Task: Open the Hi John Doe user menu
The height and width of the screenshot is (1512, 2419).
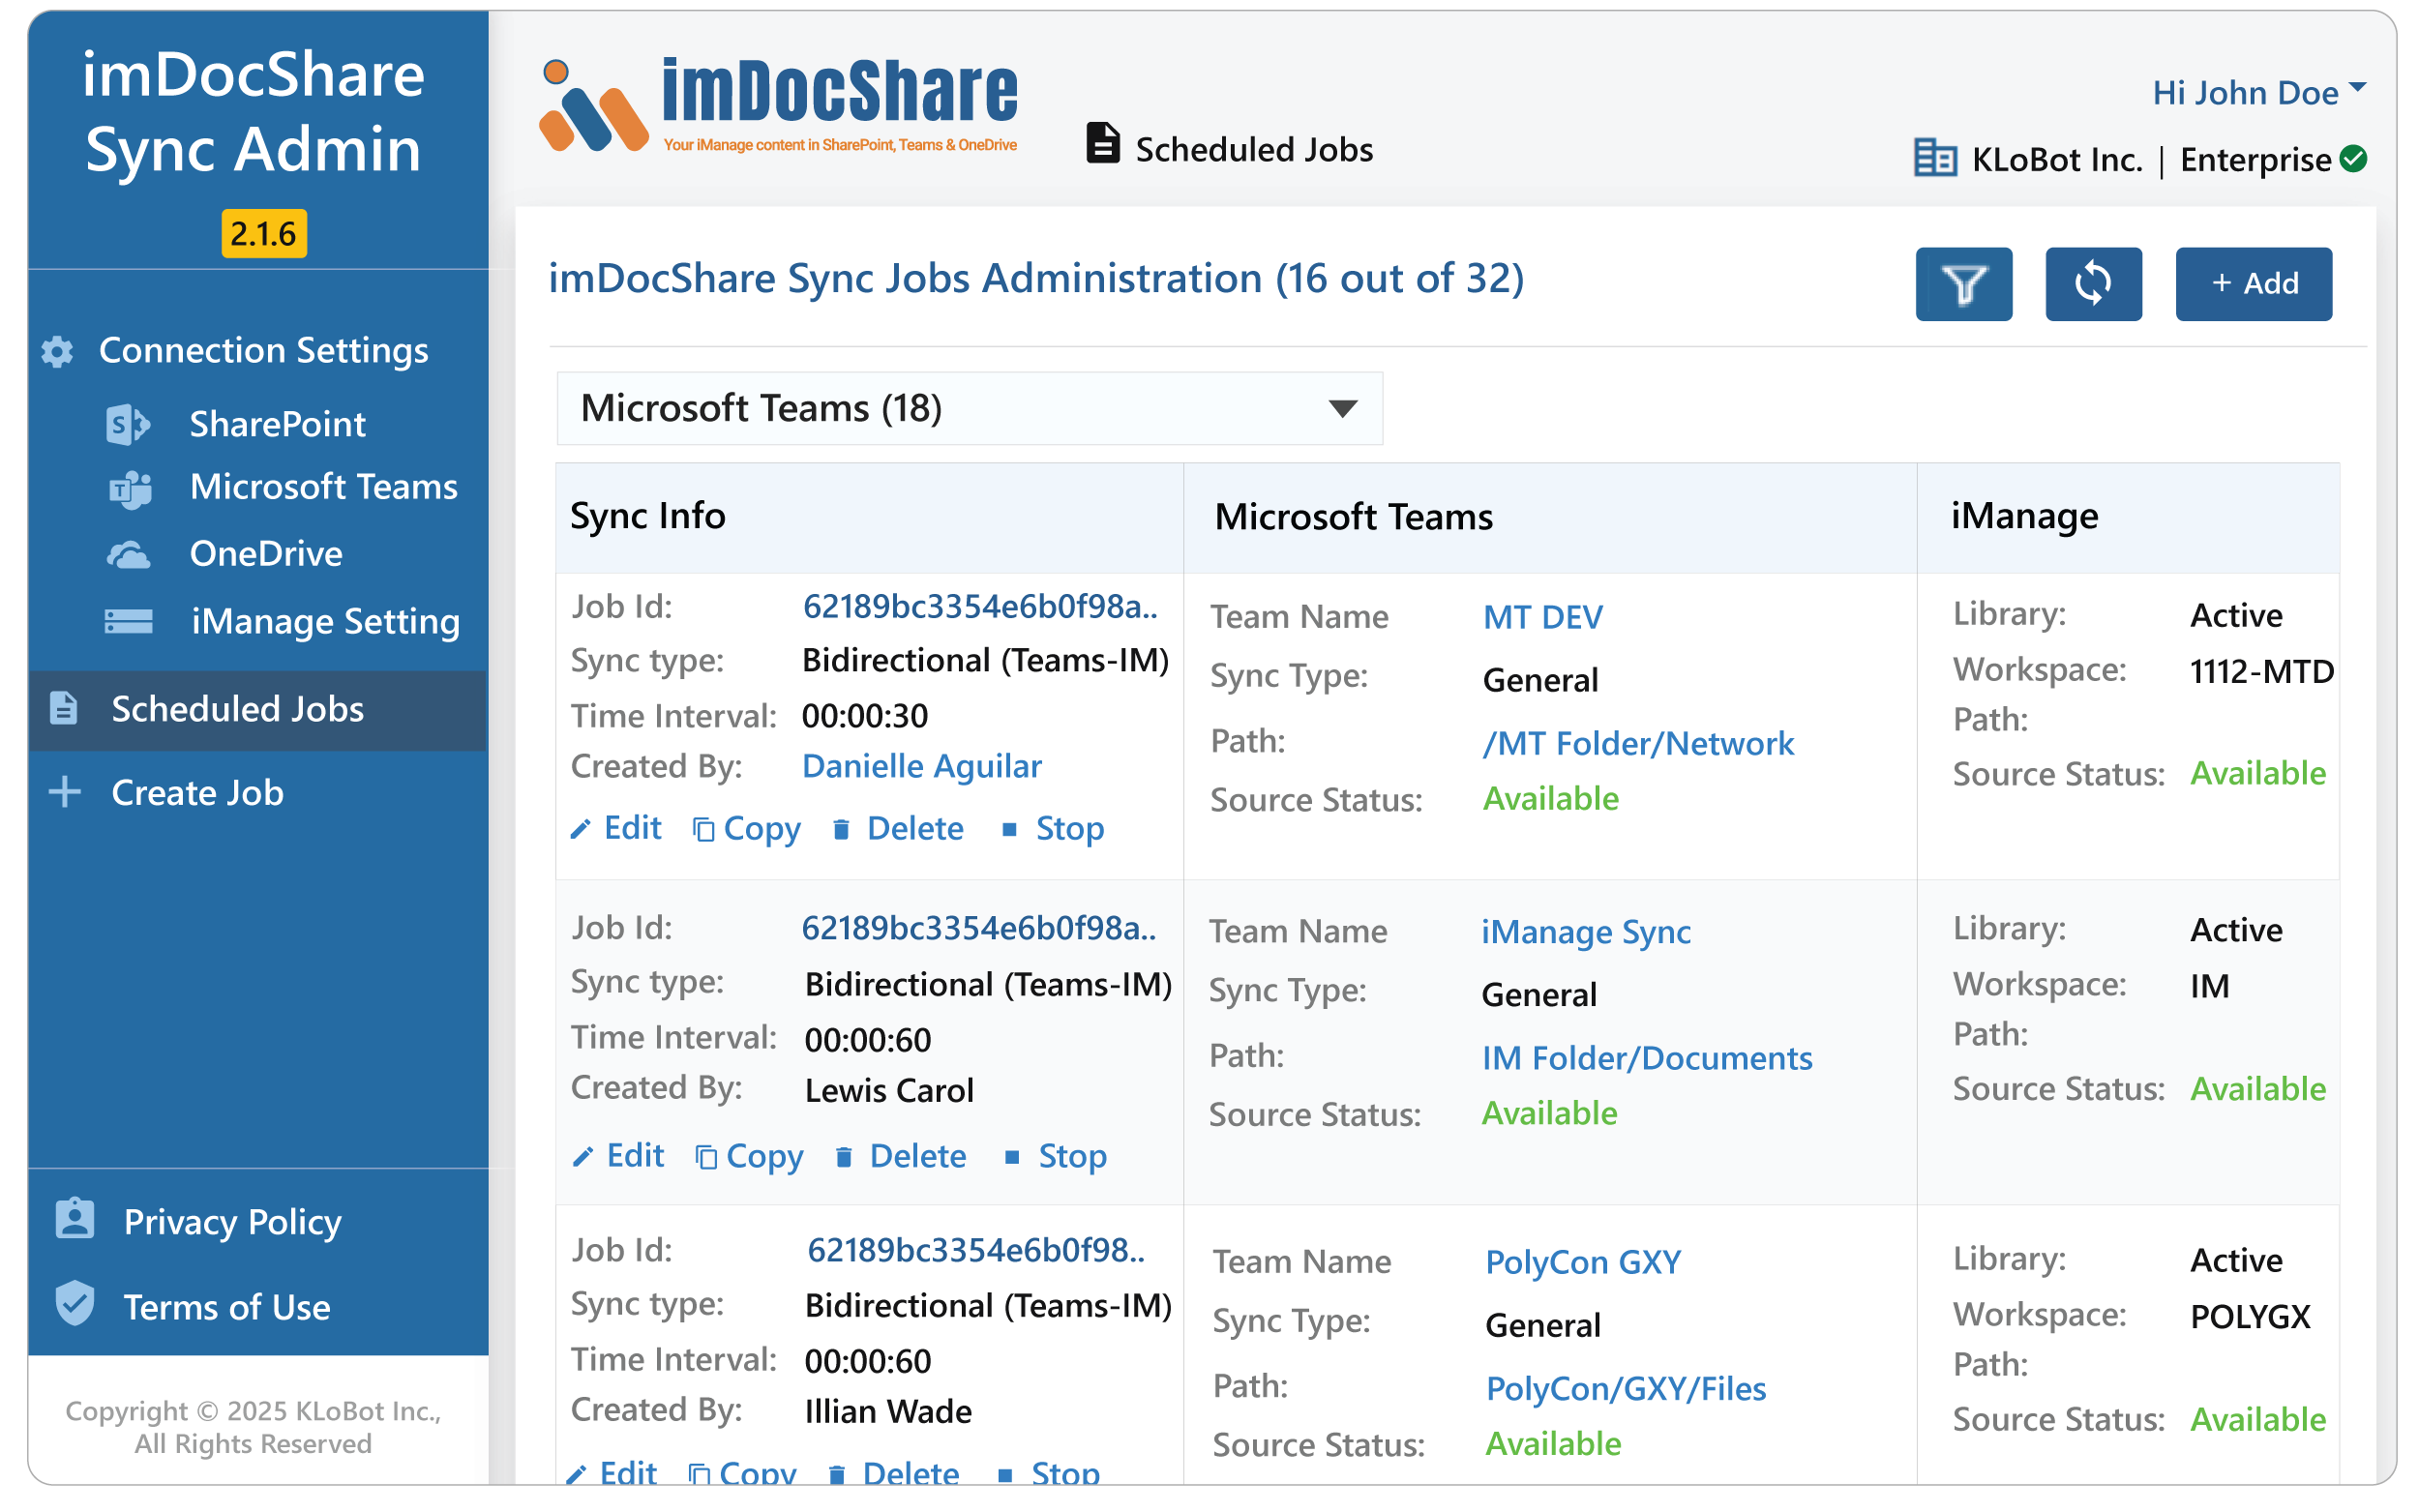Action: click(2258, 92)
